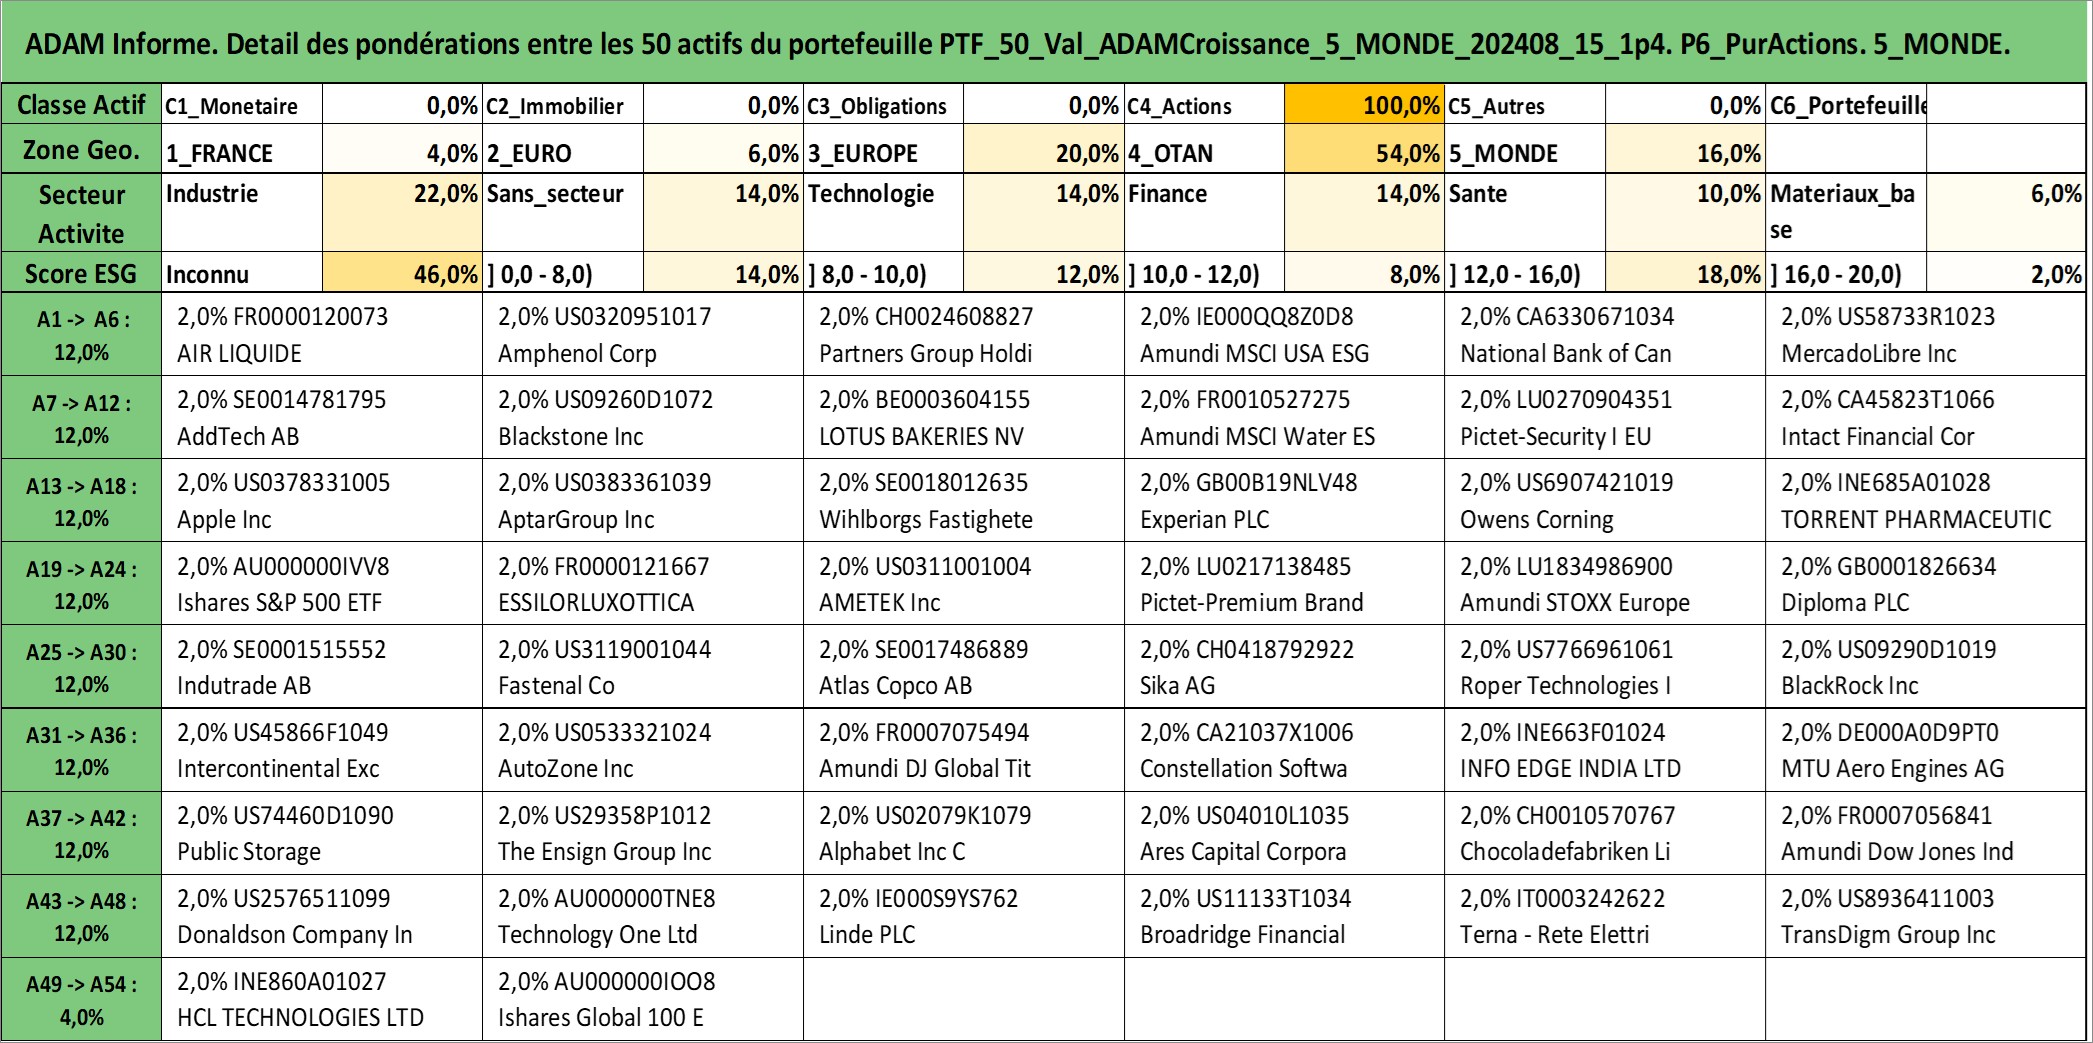Select the Pictet-Security I EU cell
Image resolution: width=2093 pixels, height=1043 pixels.
click(x=1605, y=418)
